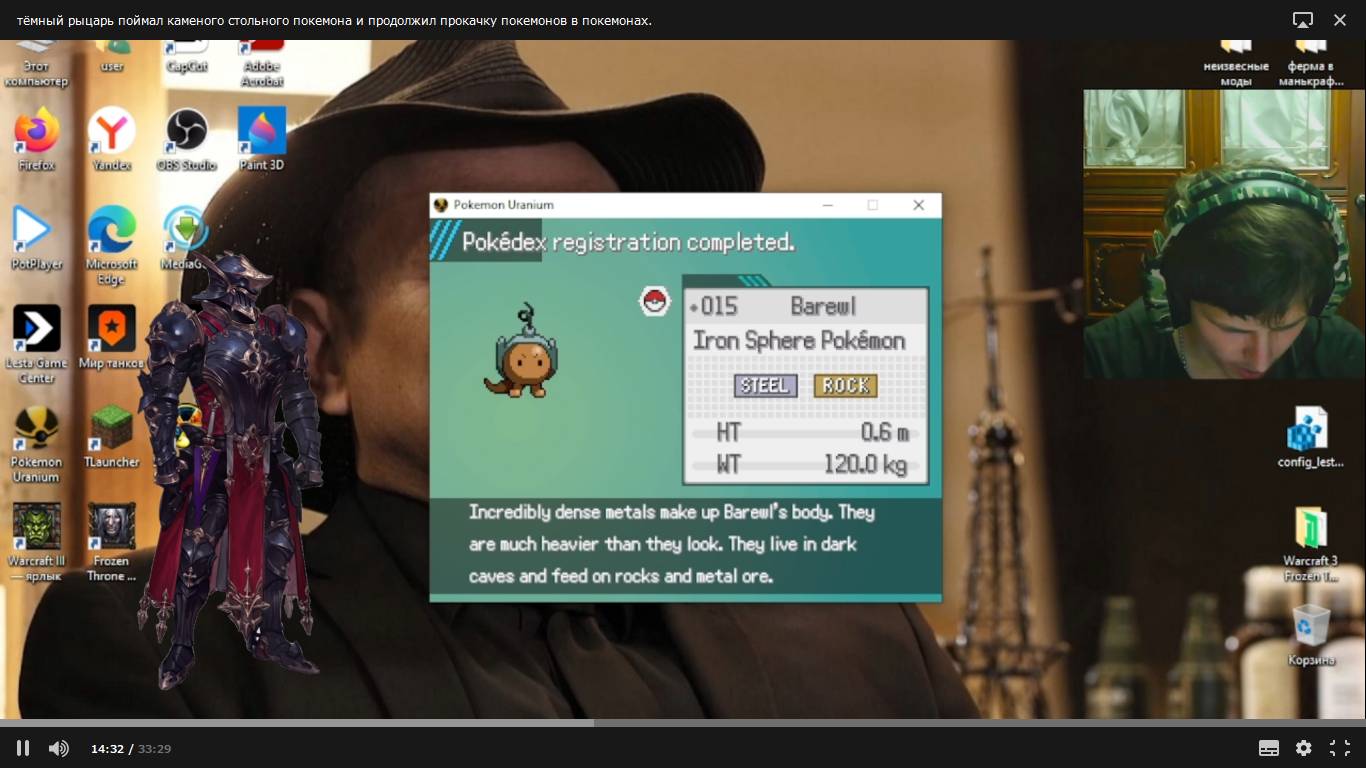
Task: Open the Корзина recycle bin
Action: (x=1311, y=635)
